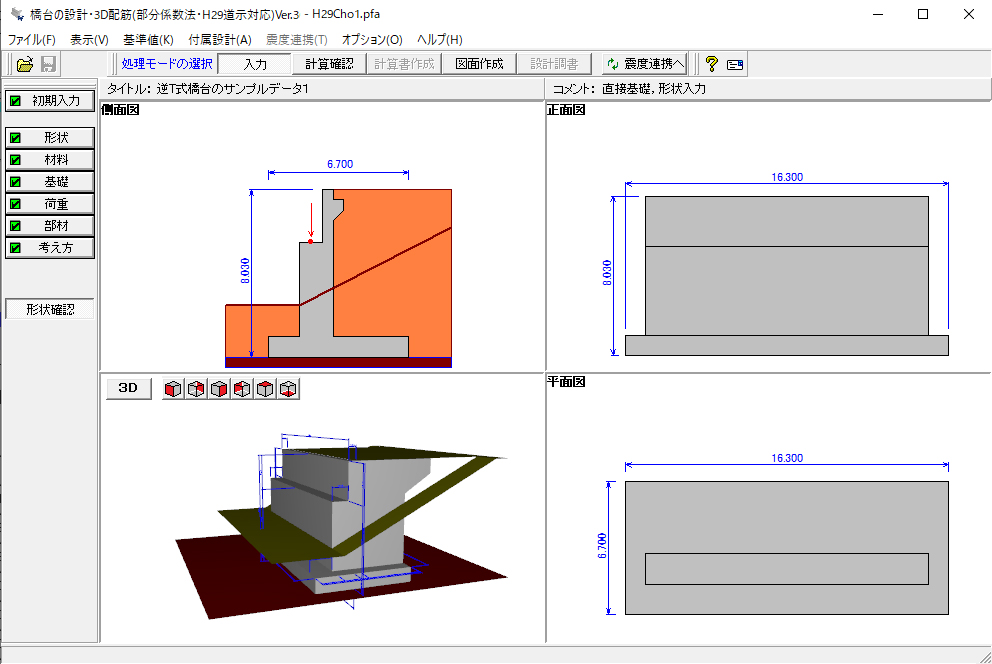Open the 考え方 input section
This screenshot has height=664, width=992.
pos(50,247)
